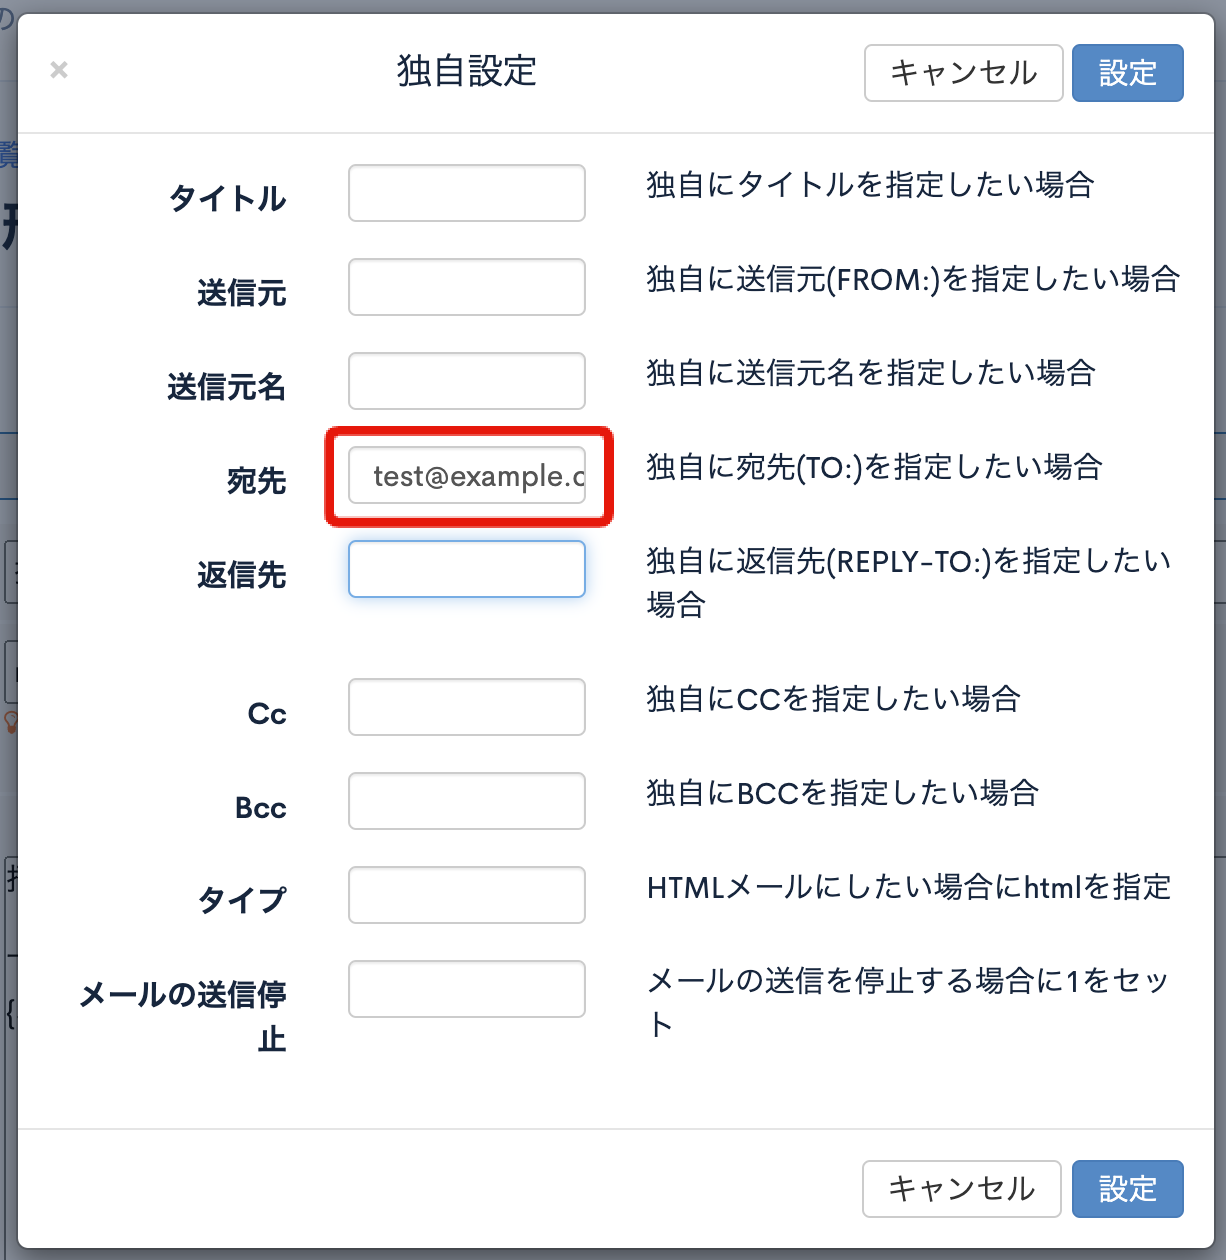Click the 独自設定 dialog title text
Viewport: 1226px width, 1260px height.
click(467, 71)
